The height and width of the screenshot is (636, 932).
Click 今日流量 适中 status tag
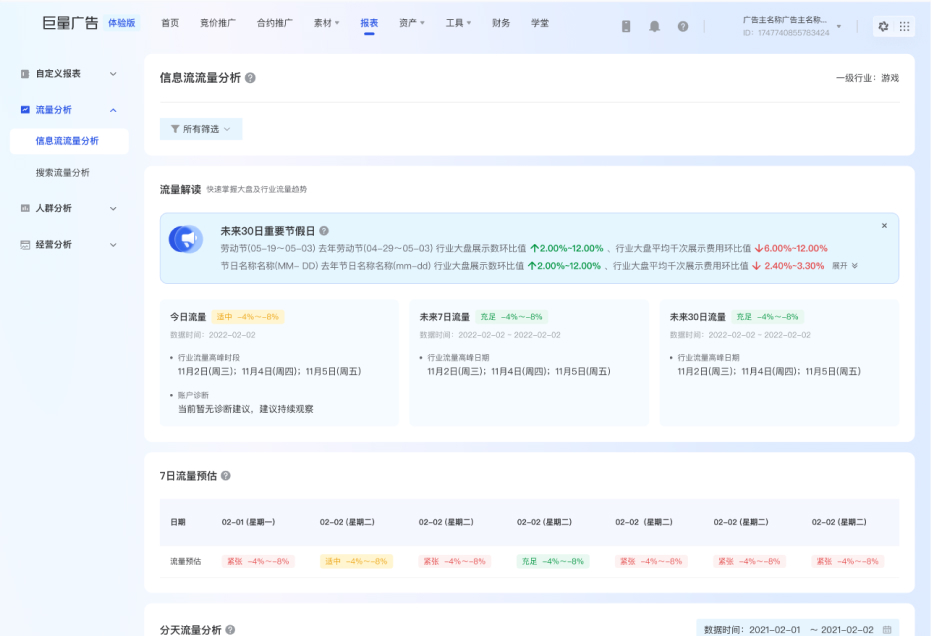[x=248, y=317]
